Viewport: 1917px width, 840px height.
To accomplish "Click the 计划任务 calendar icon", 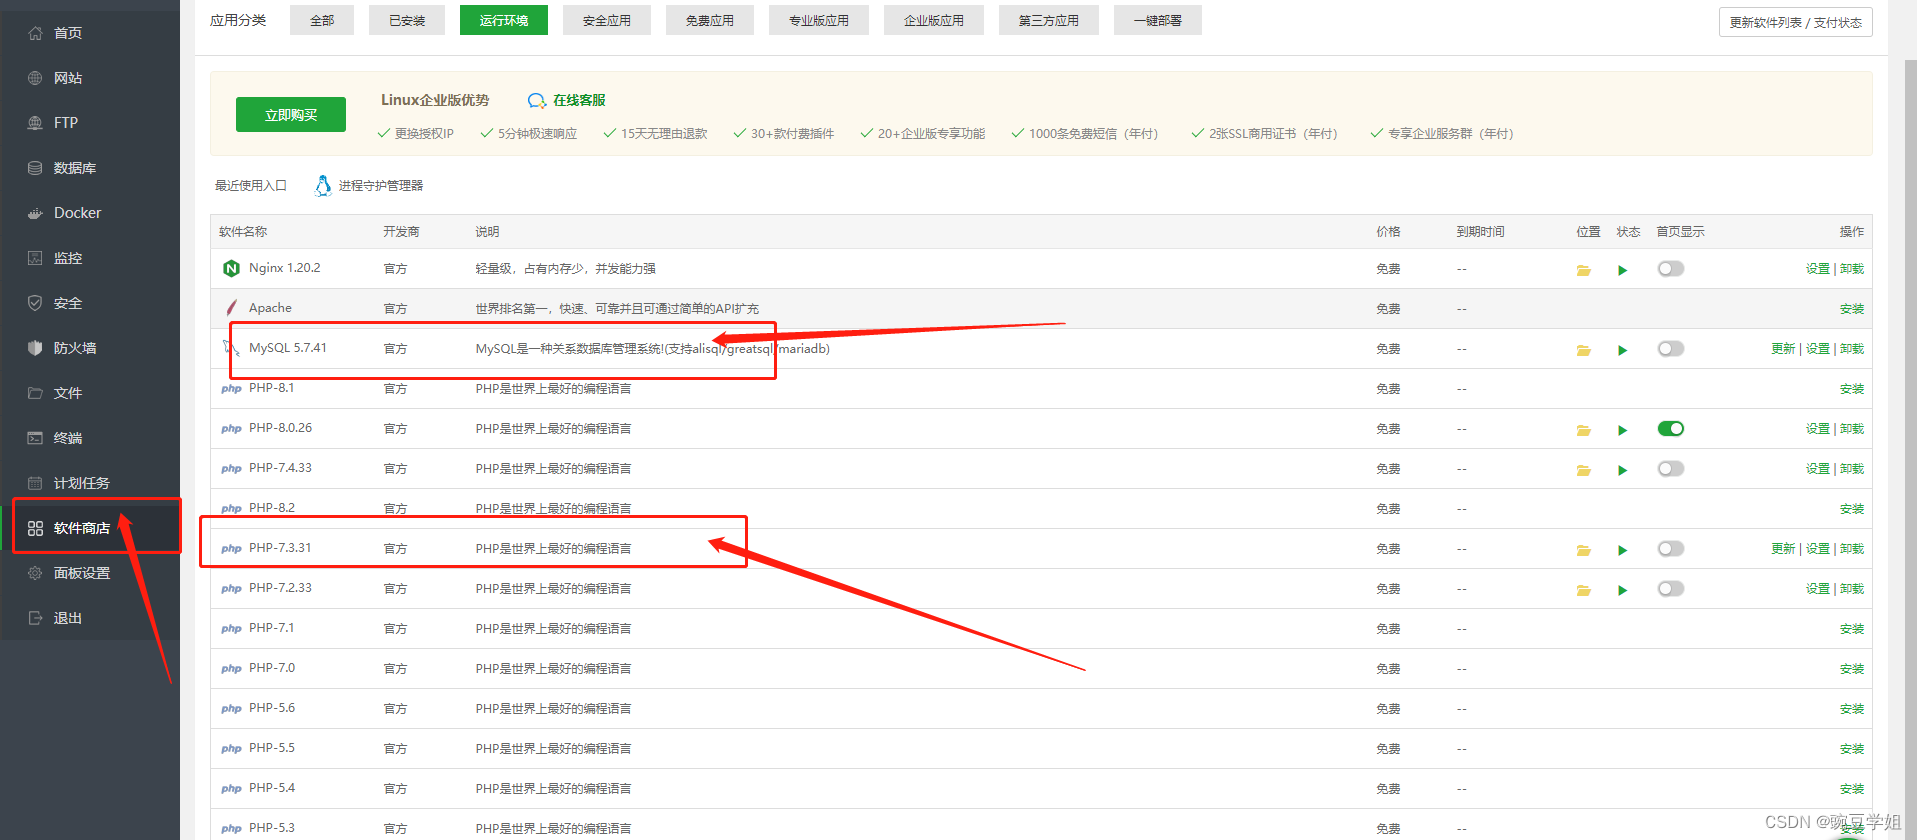I will pos(35,483).
